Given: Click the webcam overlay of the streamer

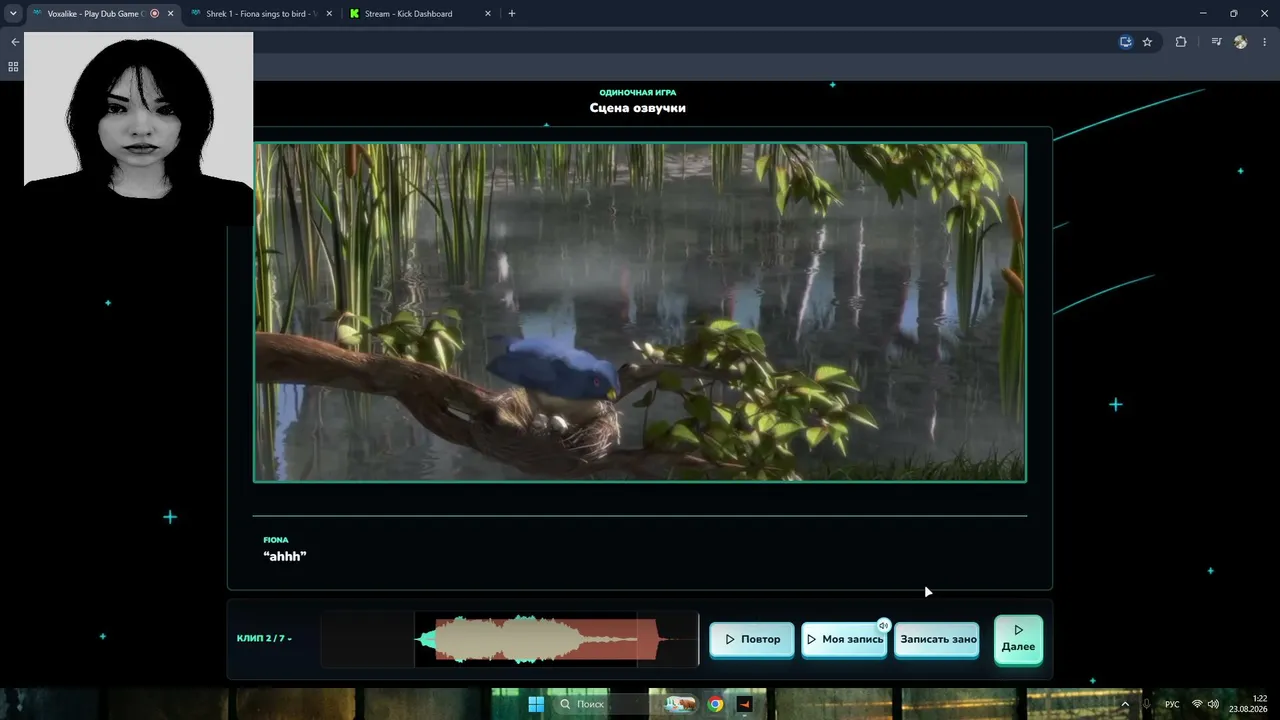Looking at the screenshot, I should pos(138,127).
